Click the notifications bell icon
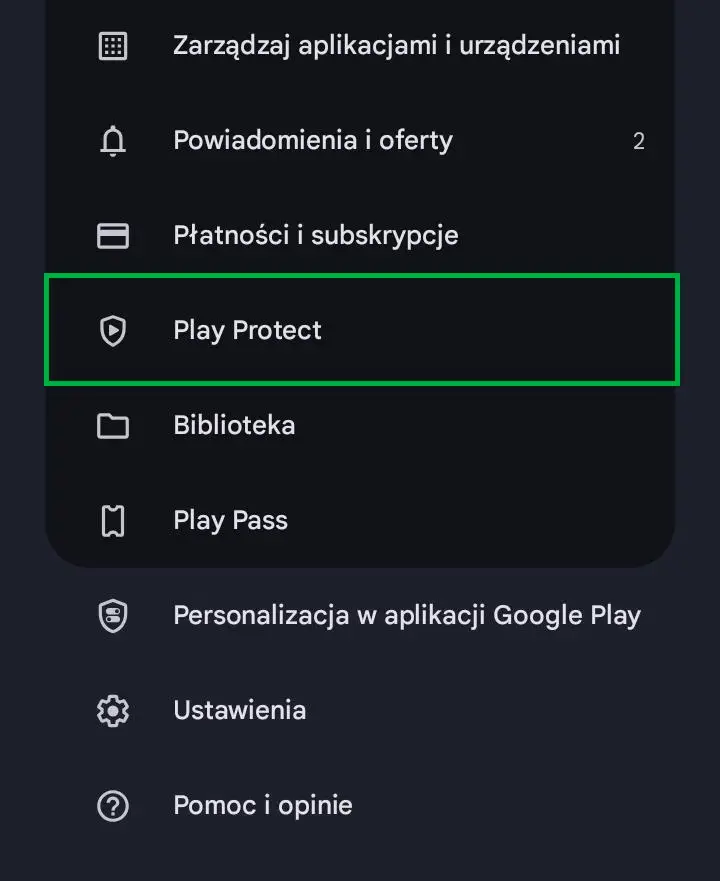The width and height of the screenshot is (720, 881). (113, 141)
